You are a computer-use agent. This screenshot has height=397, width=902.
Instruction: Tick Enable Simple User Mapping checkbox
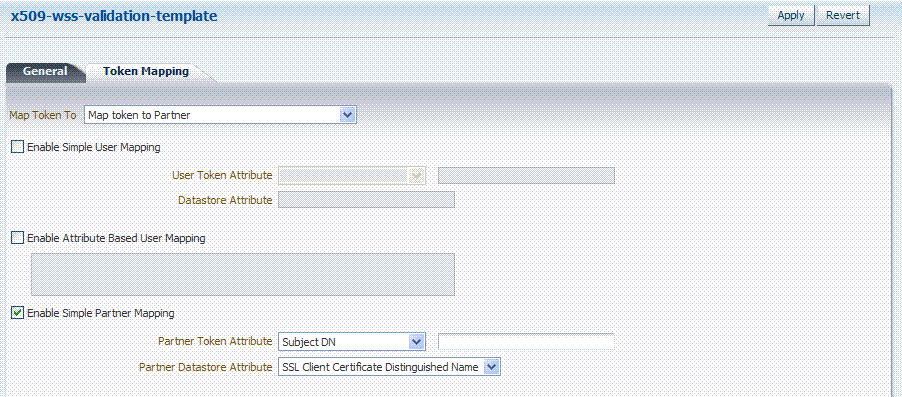(18, 147)
